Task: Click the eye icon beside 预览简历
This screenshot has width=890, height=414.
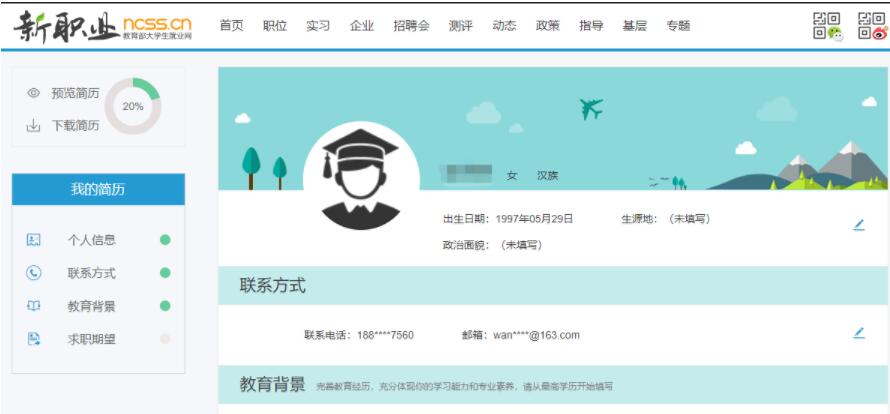Action: point(33,93)
